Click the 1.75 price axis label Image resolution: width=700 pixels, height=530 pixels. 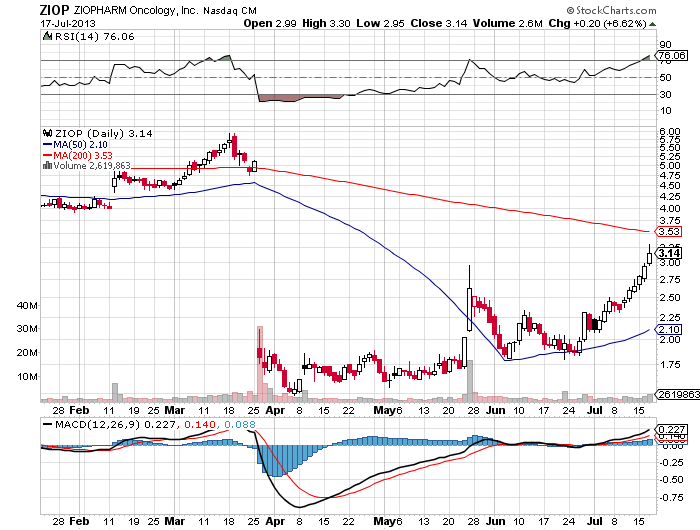[x=670, y=365]
